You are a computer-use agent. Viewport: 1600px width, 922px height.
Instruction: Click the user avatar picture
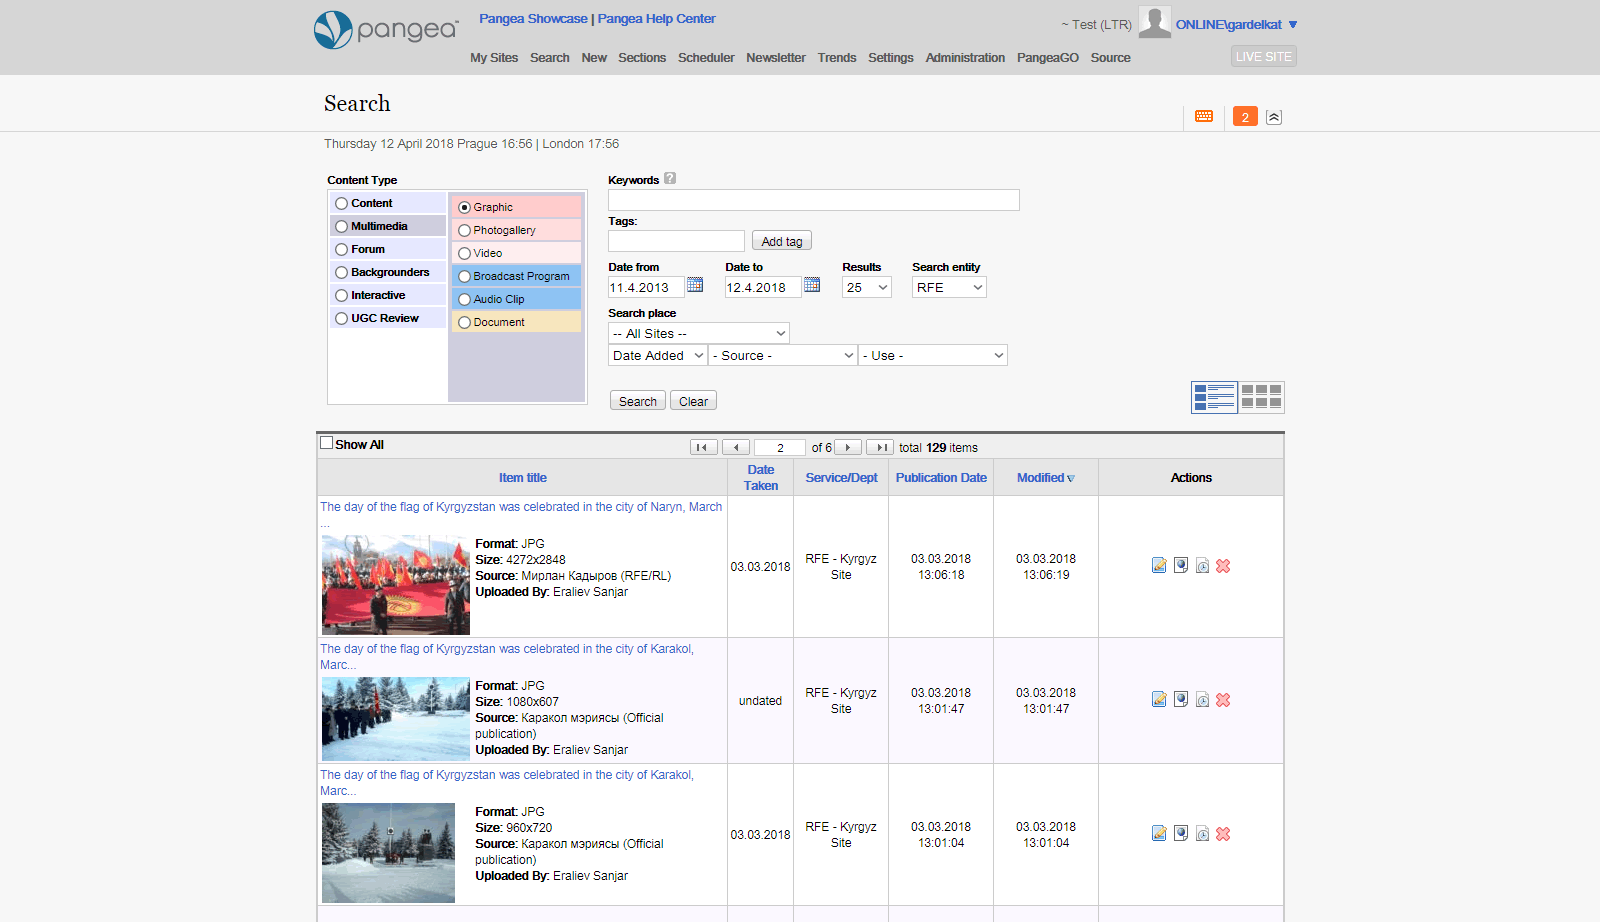point(1155,22)
